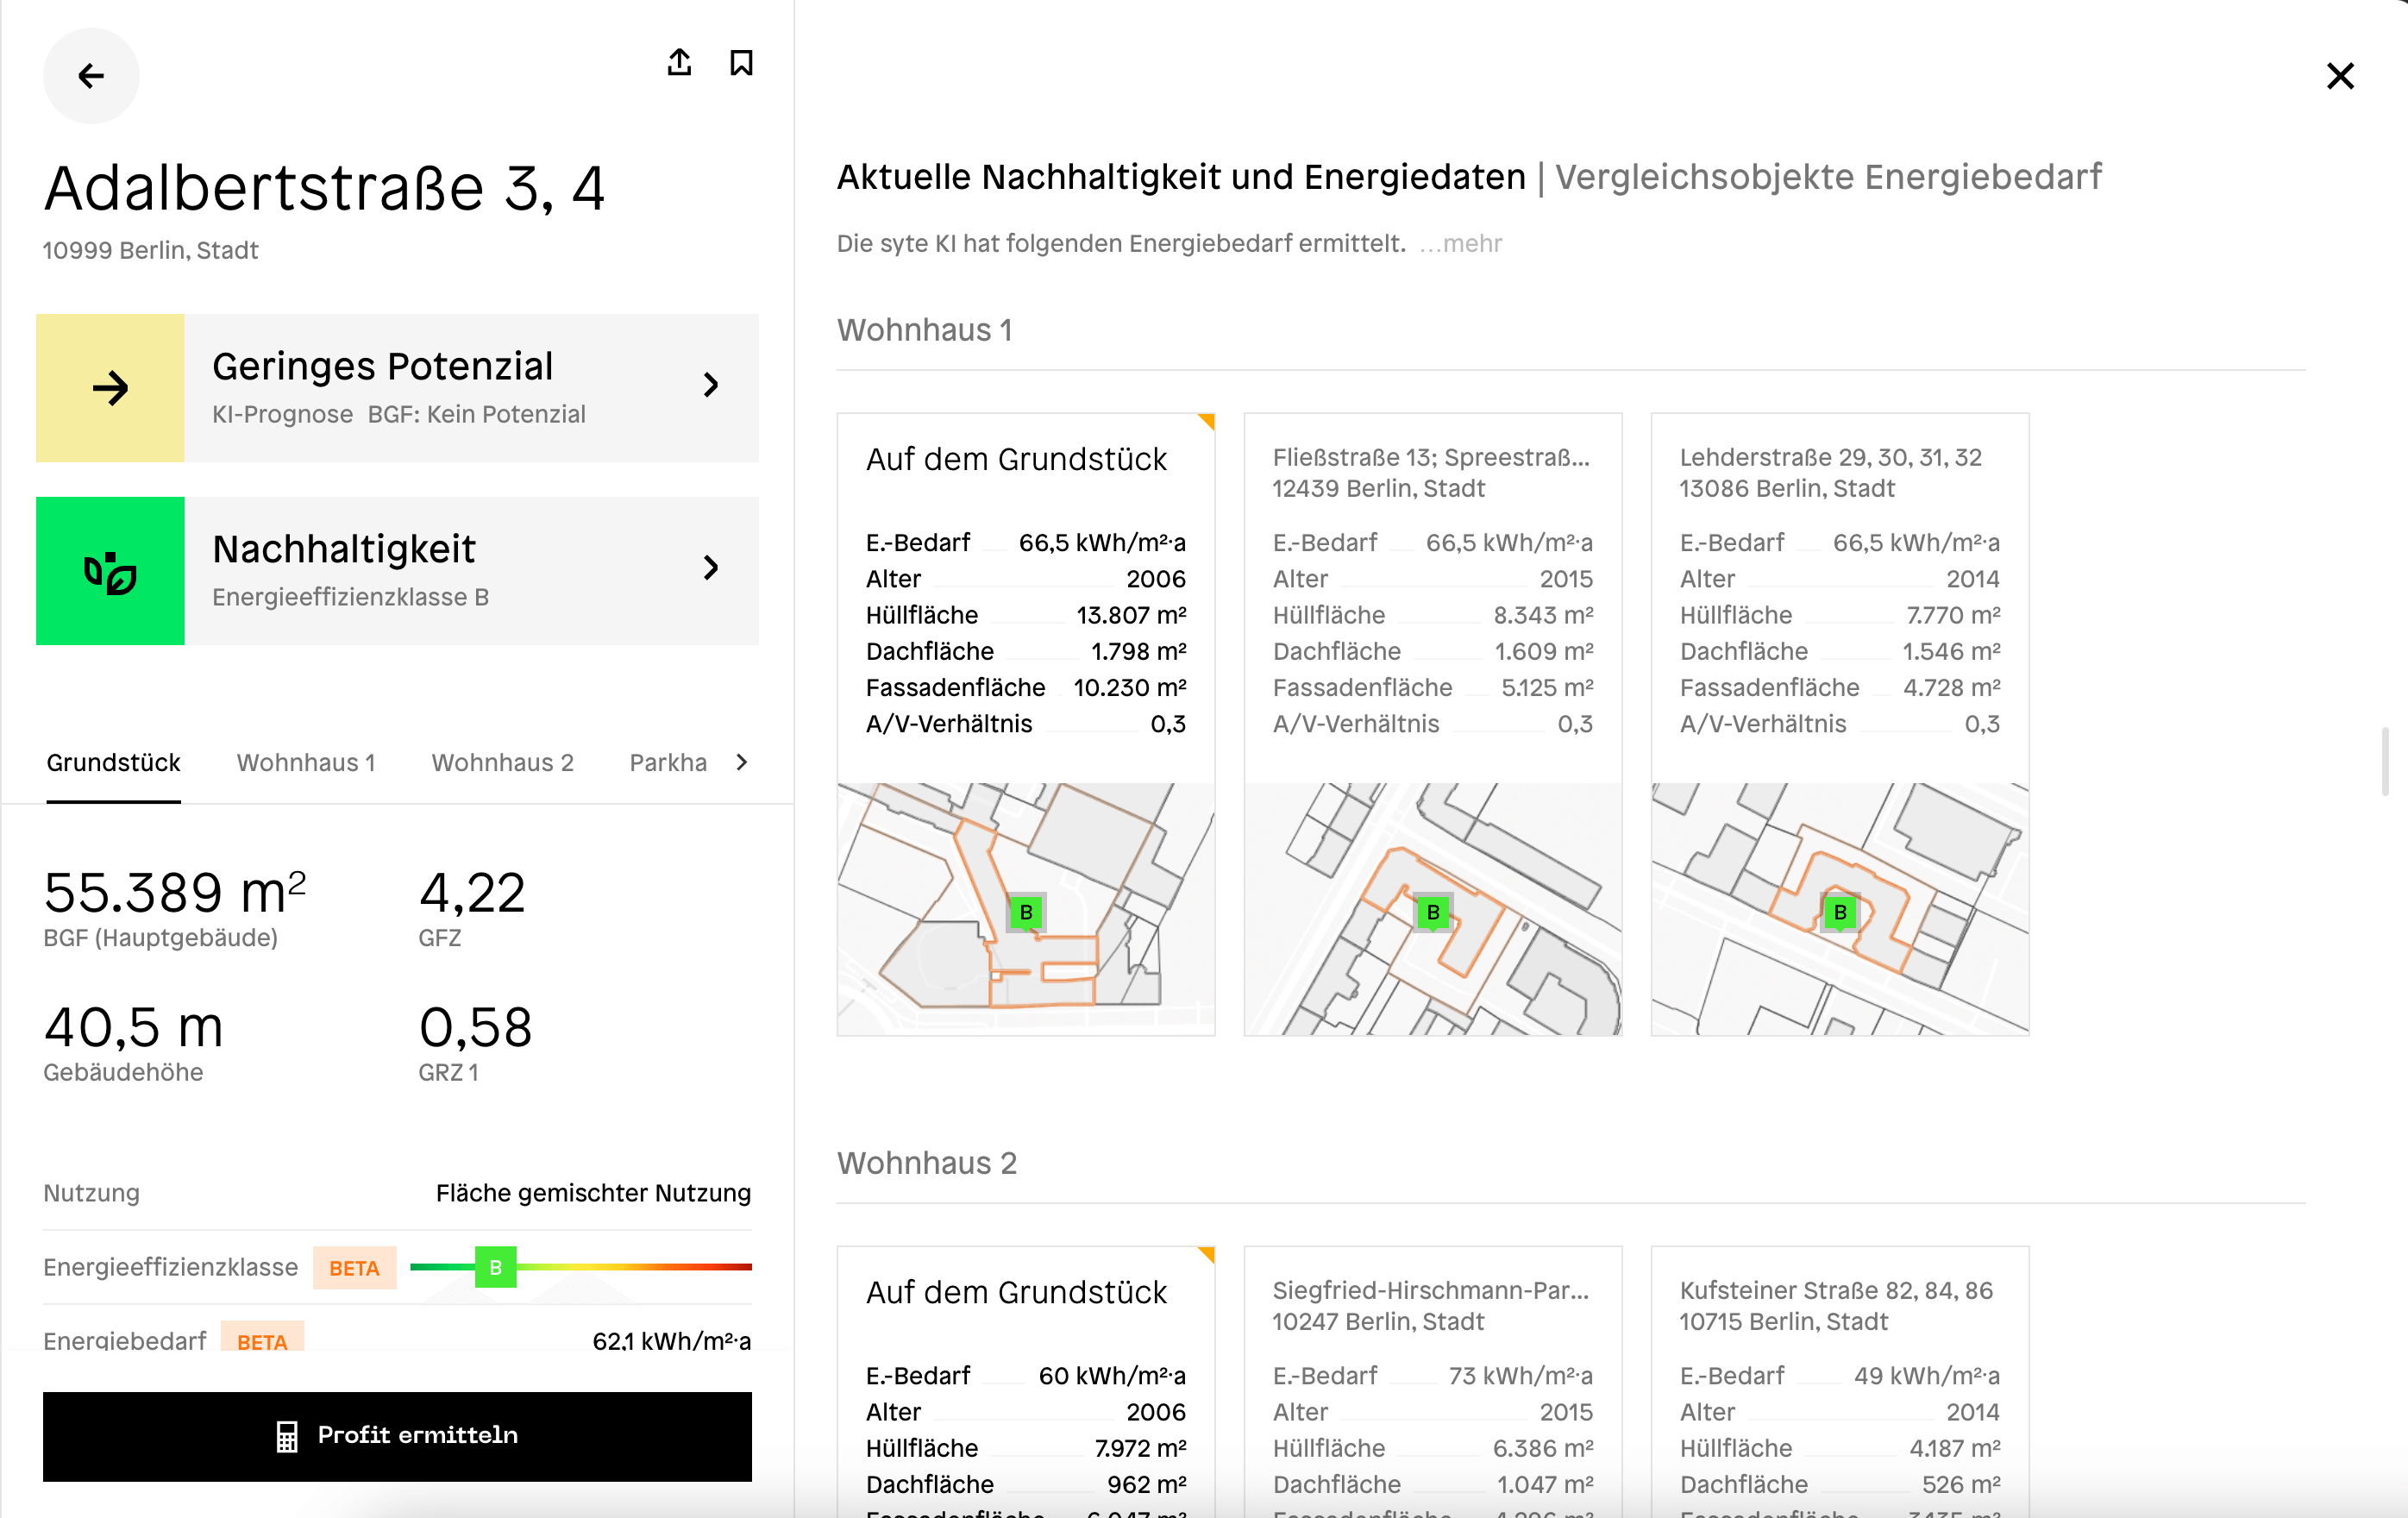Viewport: 2408px width, 1518px height.
Task: Expand the Geringes Potenzial chevron
Action: 711,385
